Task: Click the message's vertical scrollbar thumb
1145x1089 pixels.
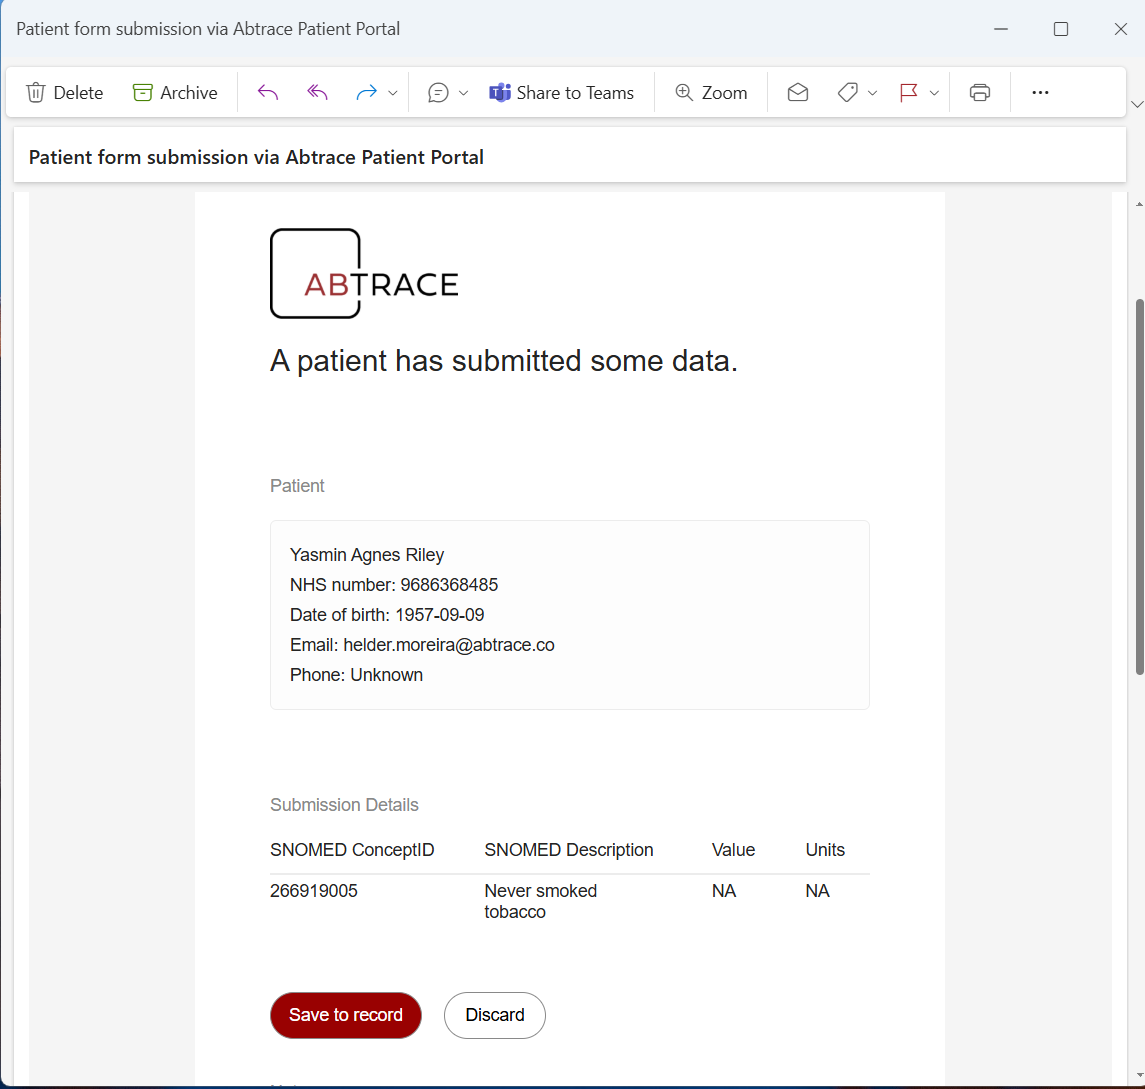Action: [x=1138, y=485]
